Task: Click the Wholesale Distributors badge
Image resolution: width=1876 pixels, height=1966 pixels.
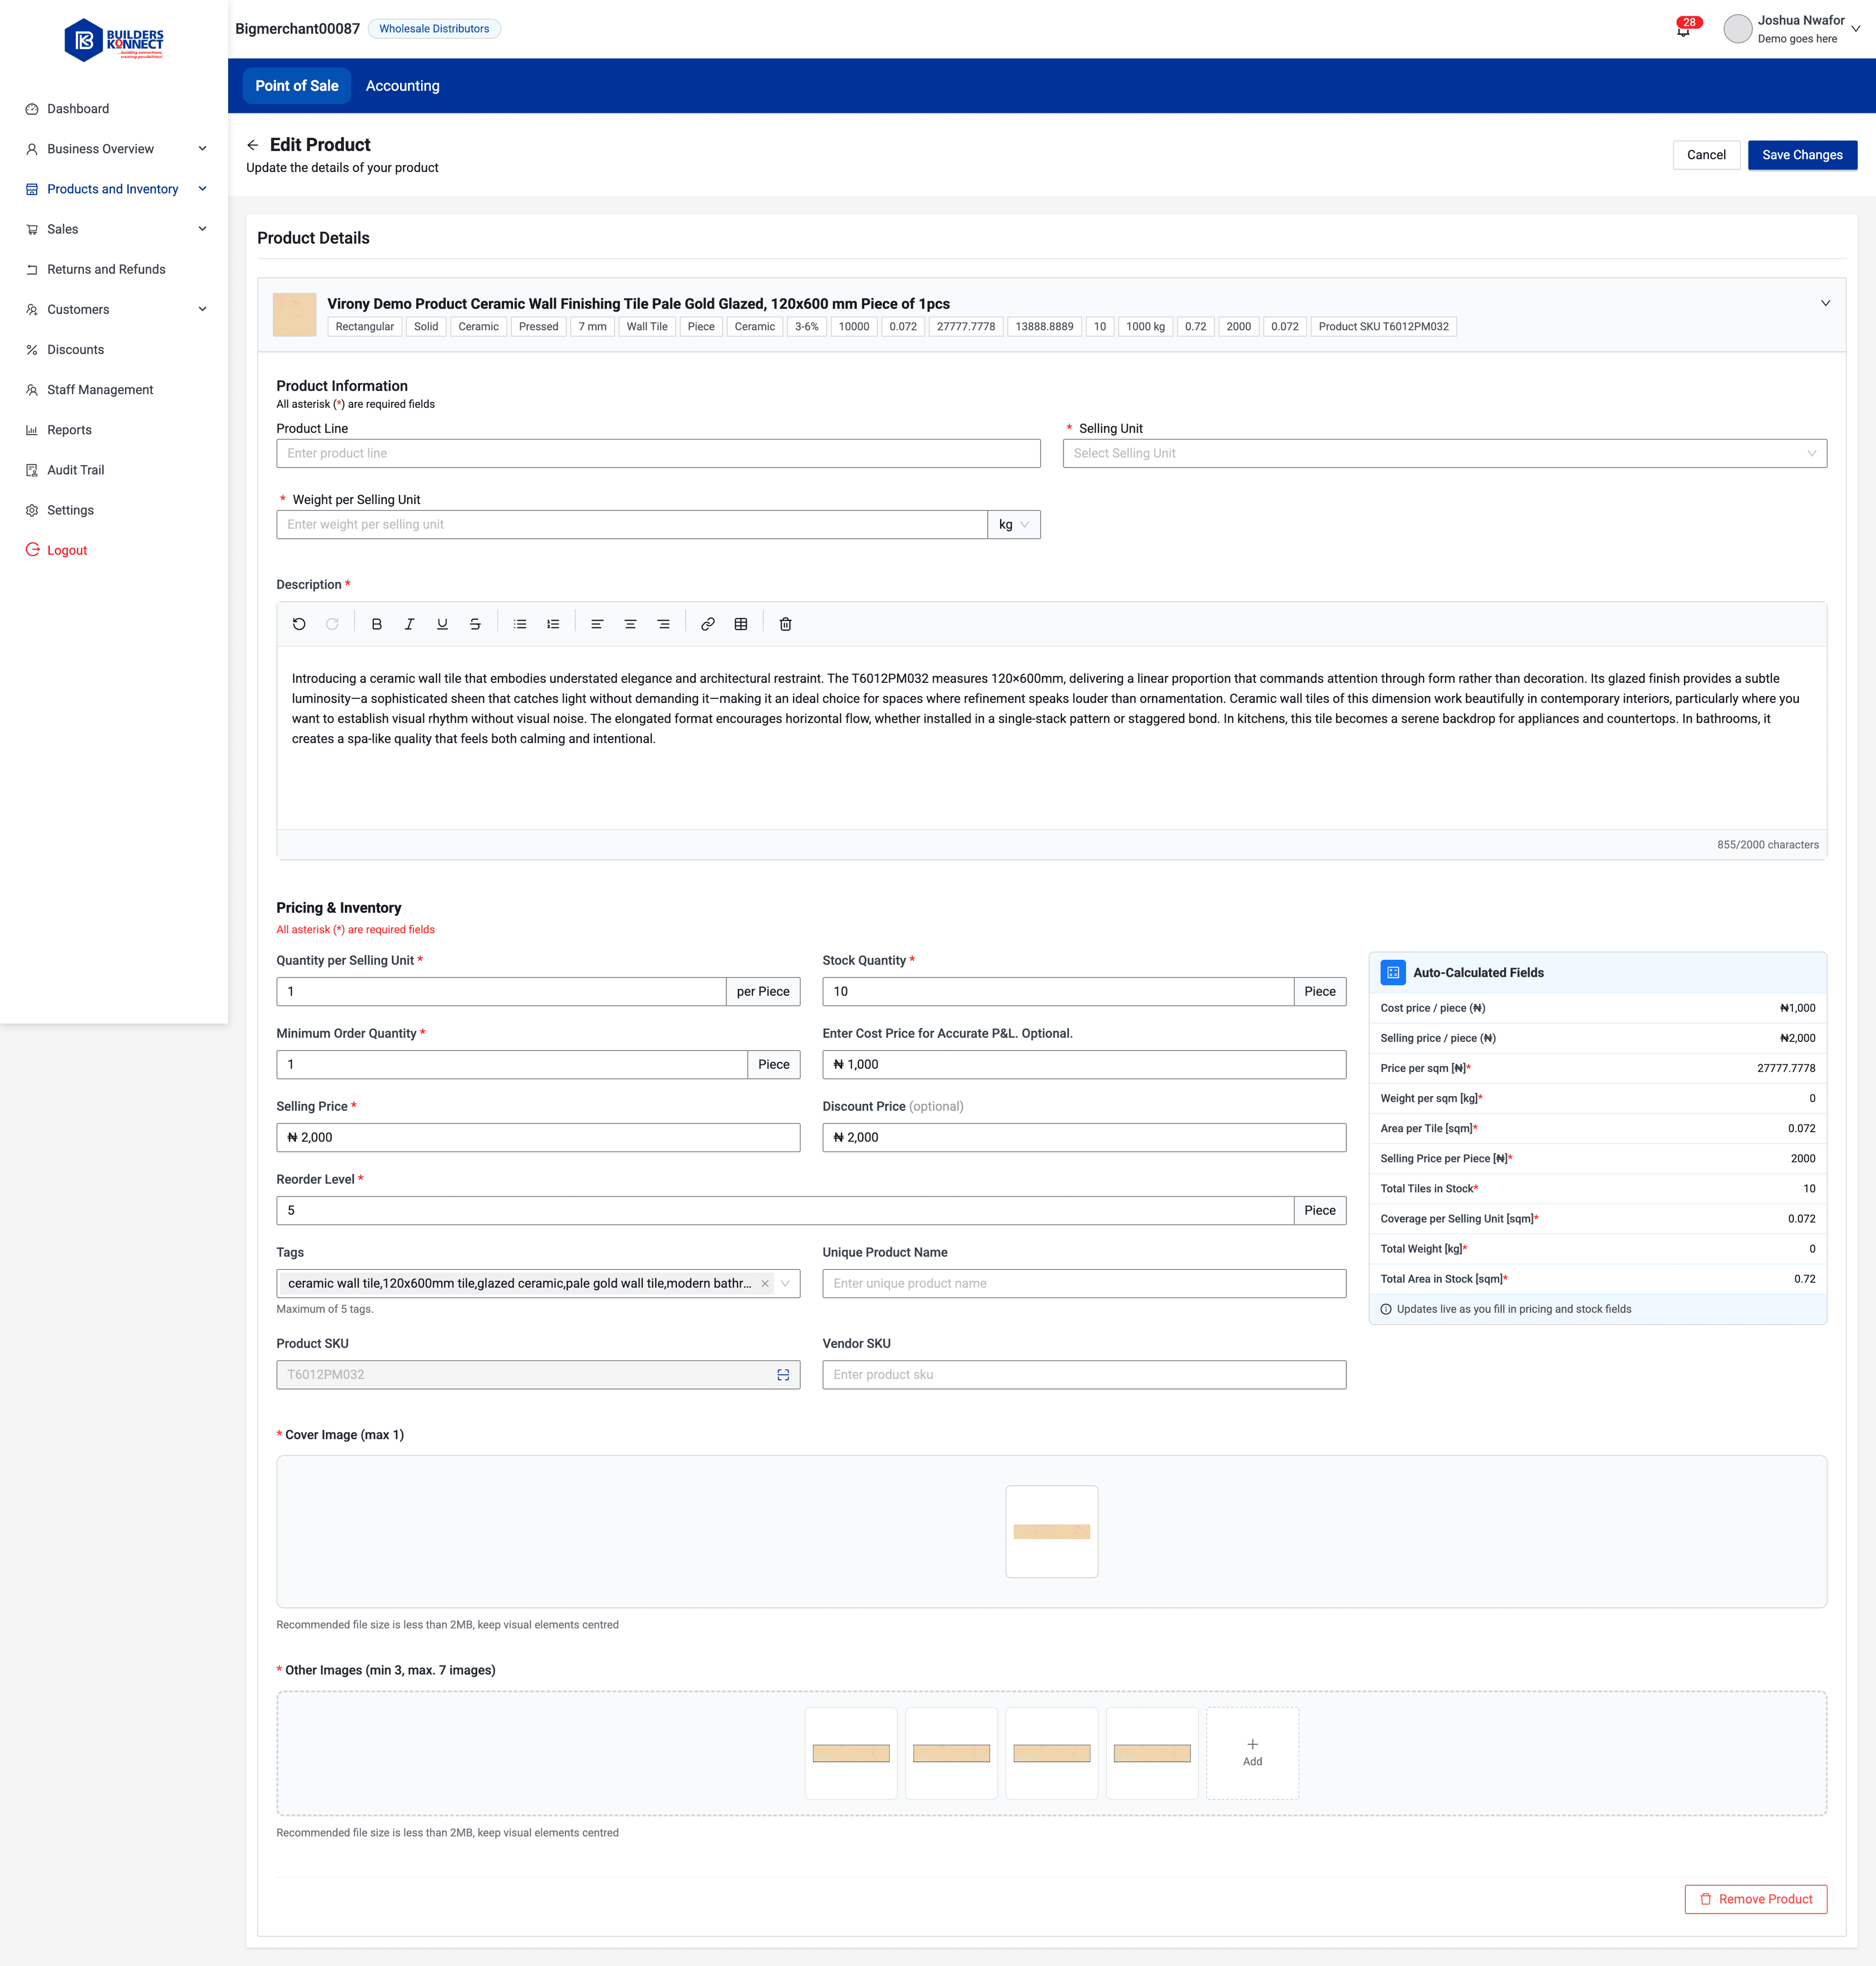Action: coord(434,29)
